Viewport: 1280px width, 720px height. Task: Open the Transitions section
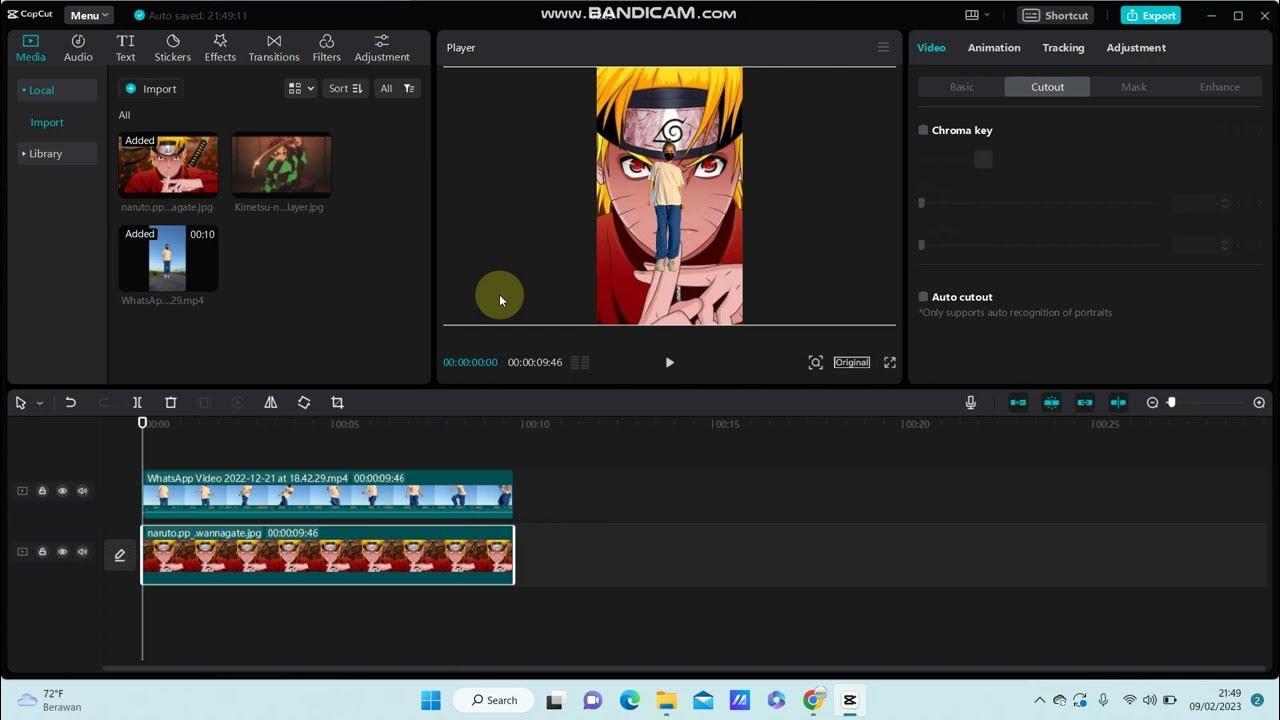(x=274, y=48)
